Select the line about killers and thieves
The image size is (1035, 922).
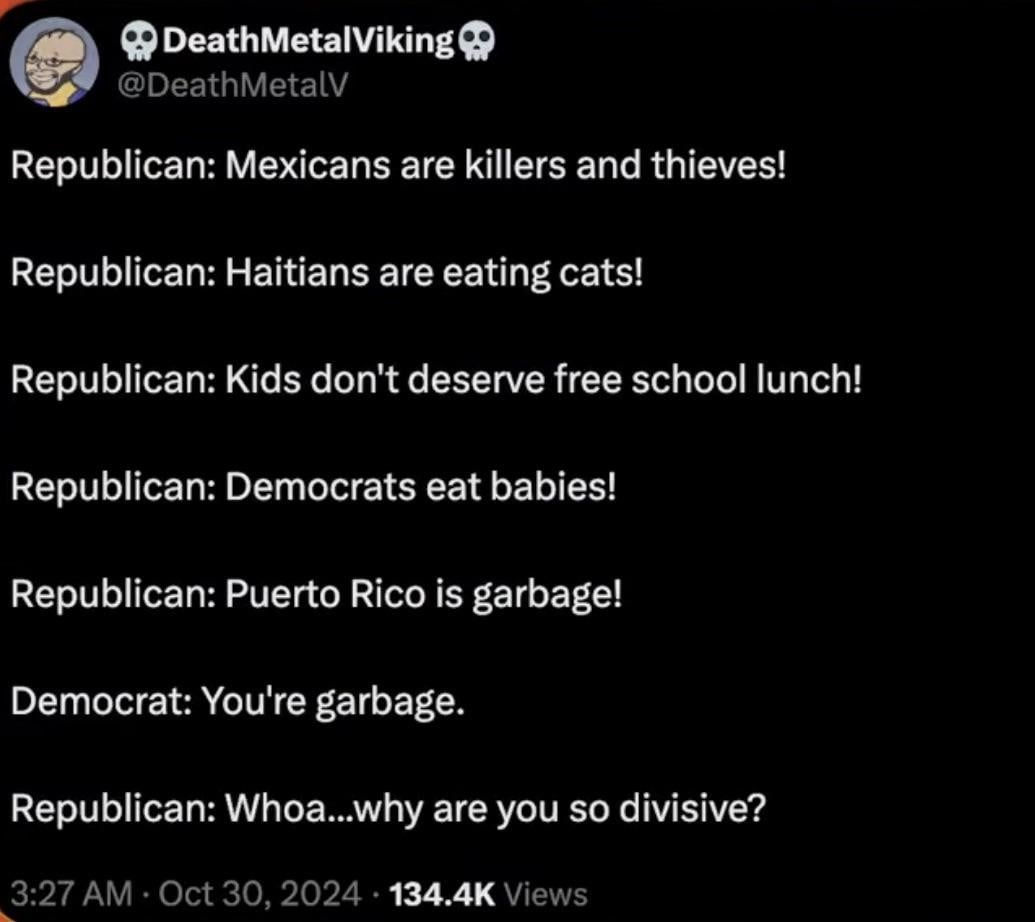tap(399, 164)
